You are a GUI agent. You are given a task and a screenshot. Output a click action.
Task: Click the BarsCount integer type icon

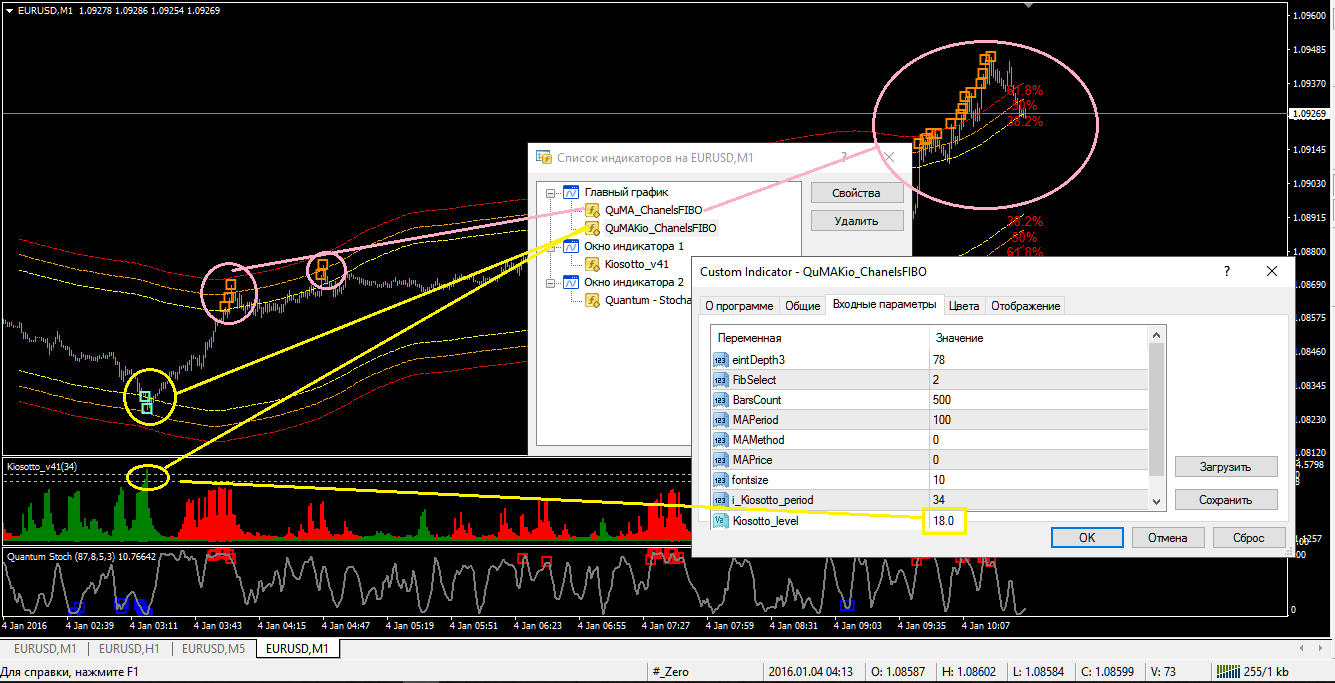pyautogui.click(x=720, y=400)
